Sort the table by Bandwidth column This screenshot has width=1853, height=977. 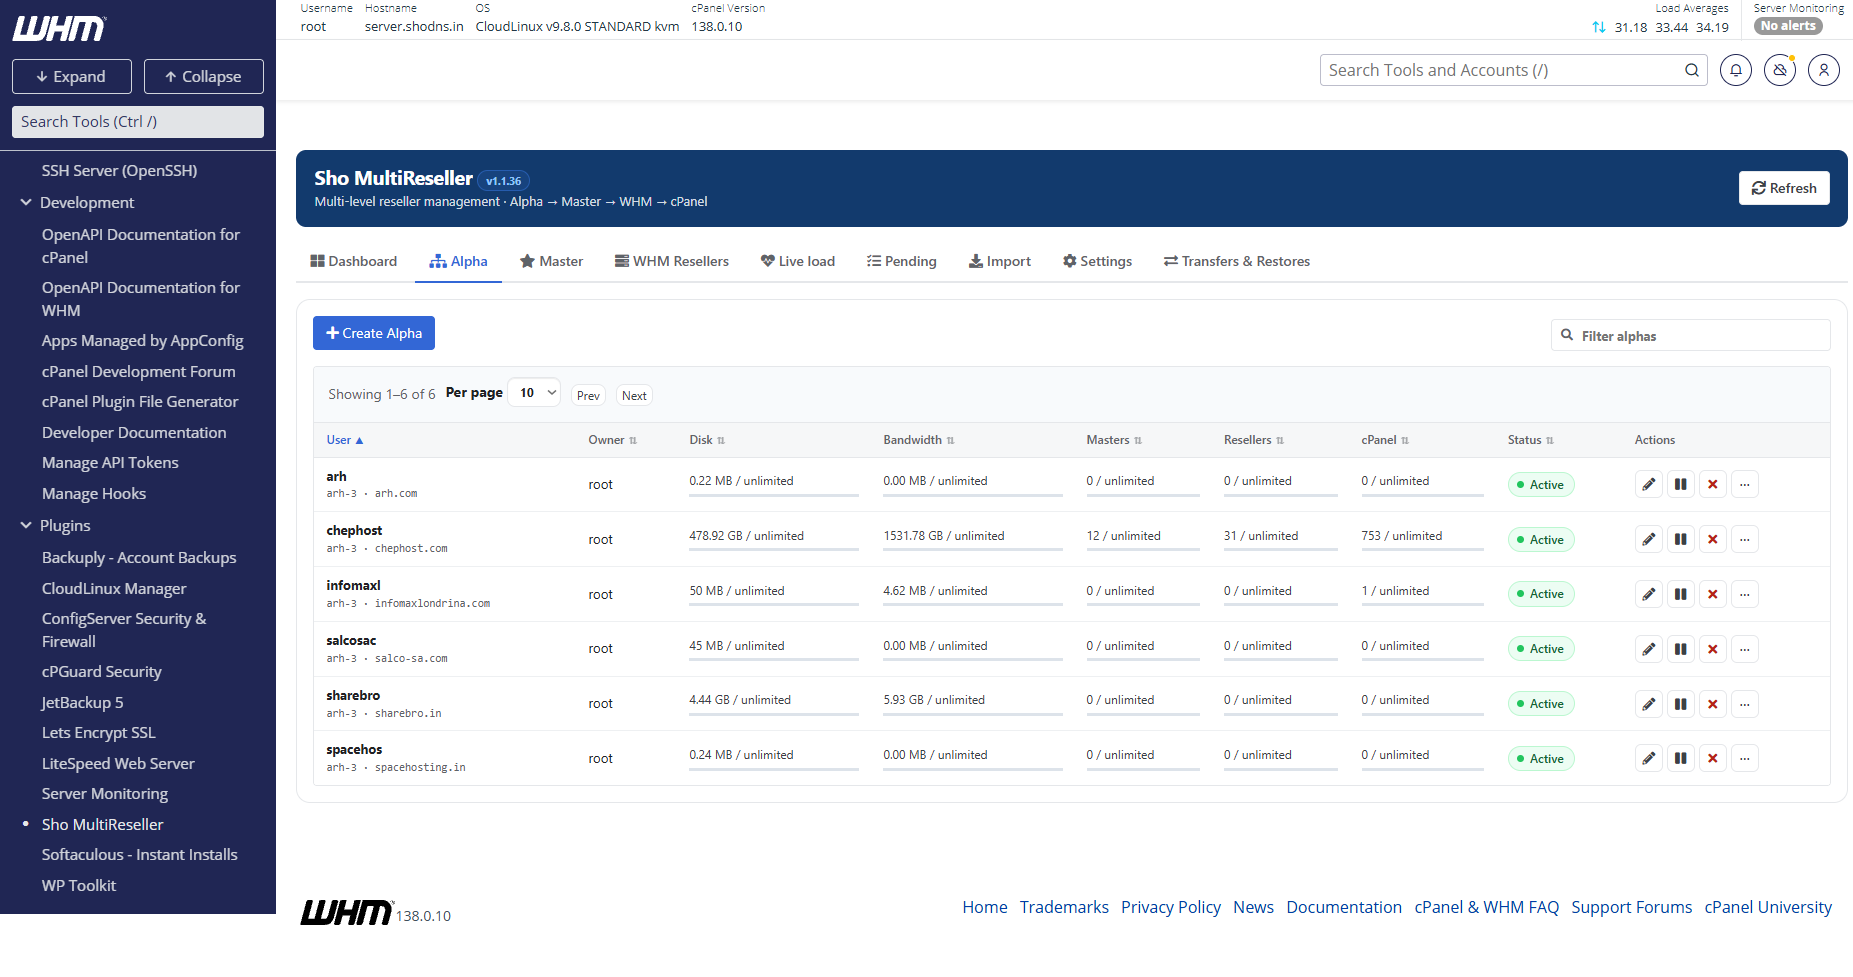point(919,440)
